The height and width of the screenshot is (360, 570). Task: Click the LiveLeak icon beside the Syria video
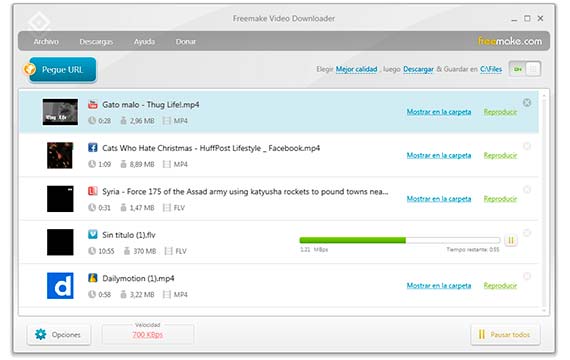[93, 191]
